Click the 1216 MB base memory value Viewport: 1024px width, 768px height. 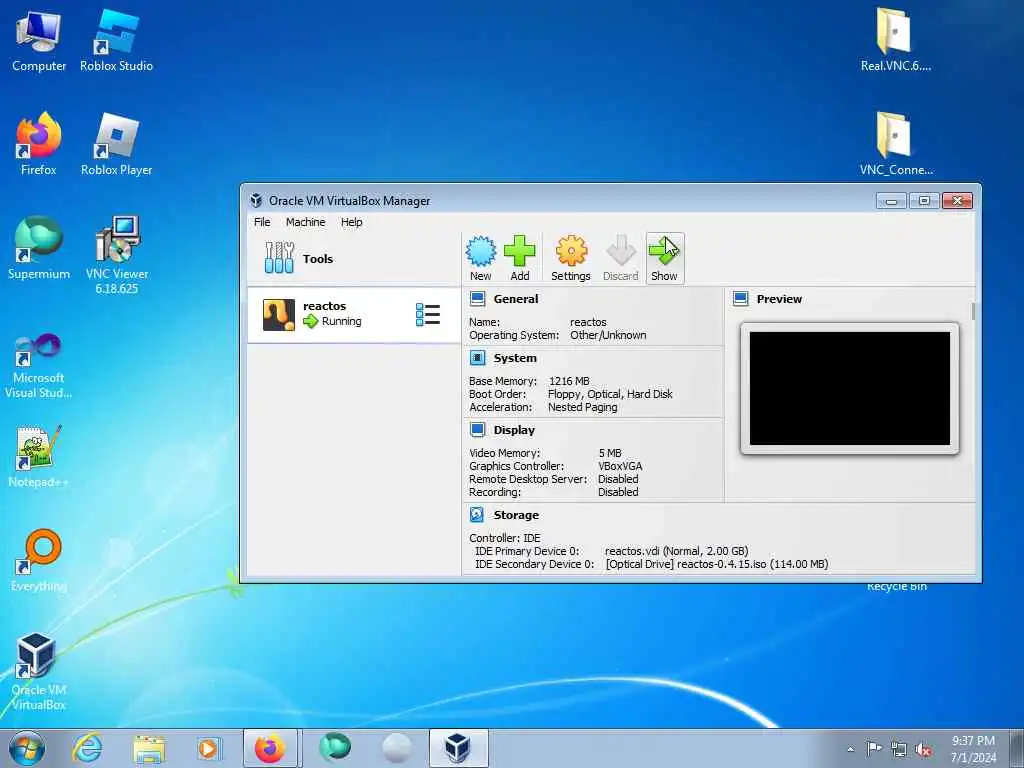(569, 381)
